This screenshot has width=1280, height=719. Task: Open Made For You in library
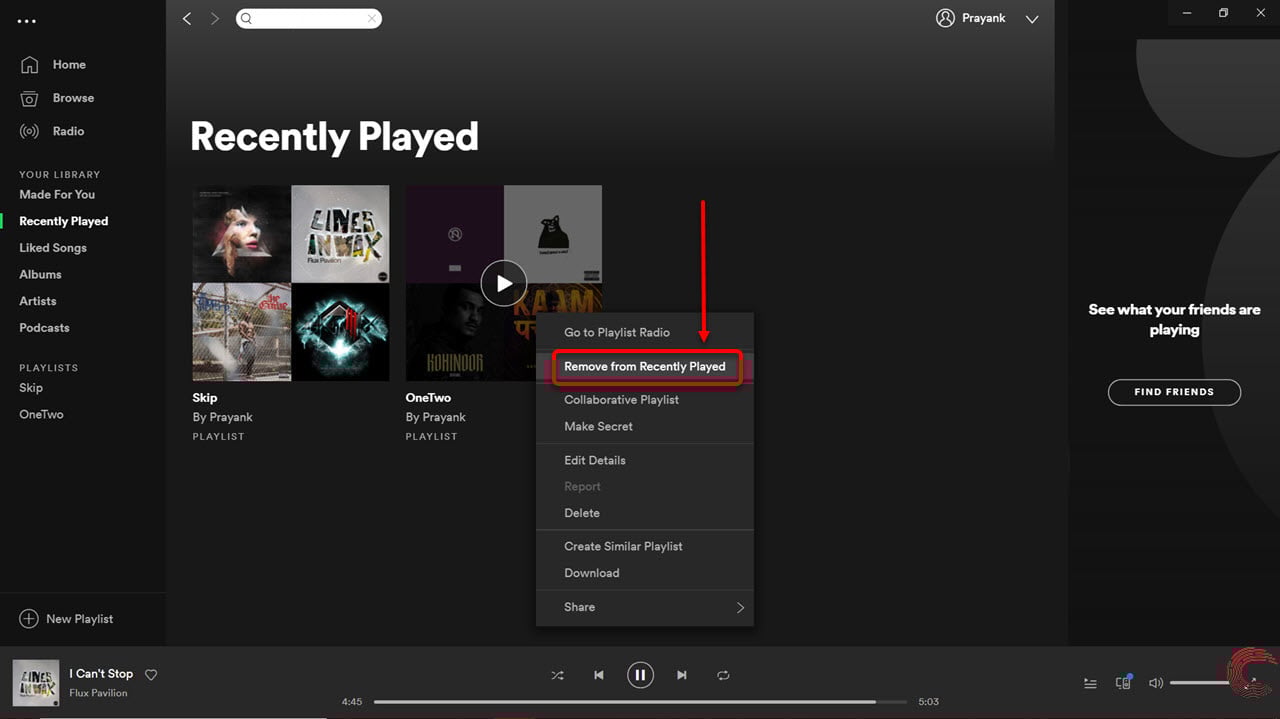[57, 195]
